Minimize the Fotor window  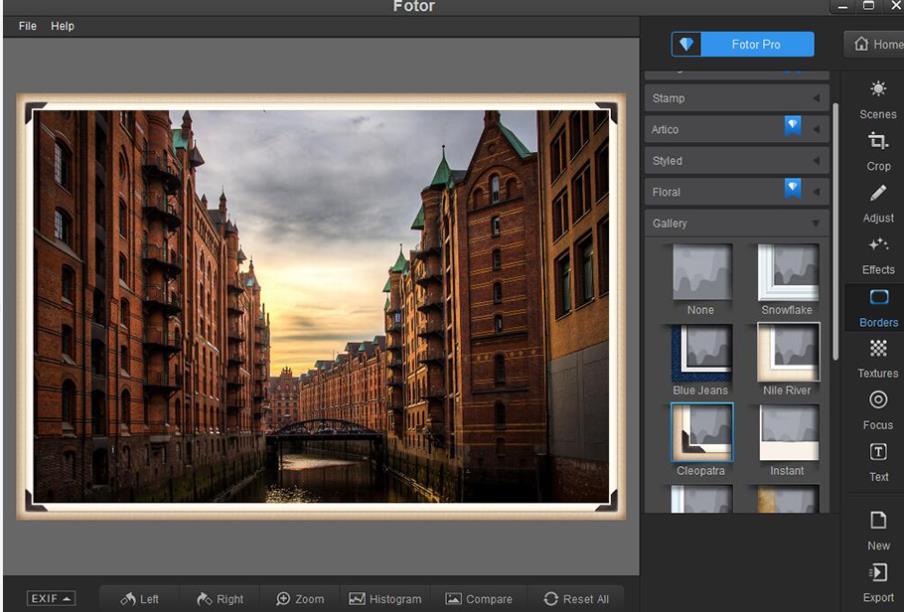click(x=842, y=6)
